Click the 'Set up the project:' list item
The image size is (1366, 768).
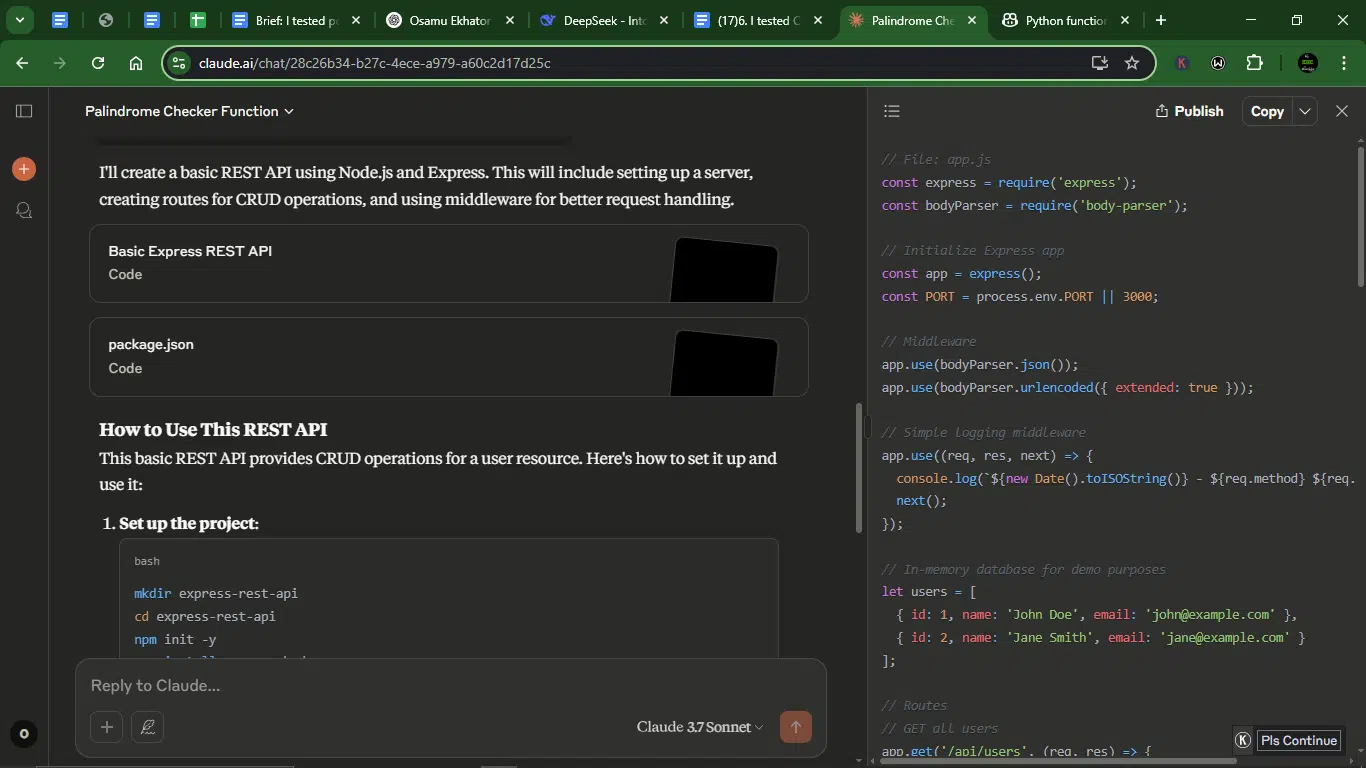click(189, 524)
